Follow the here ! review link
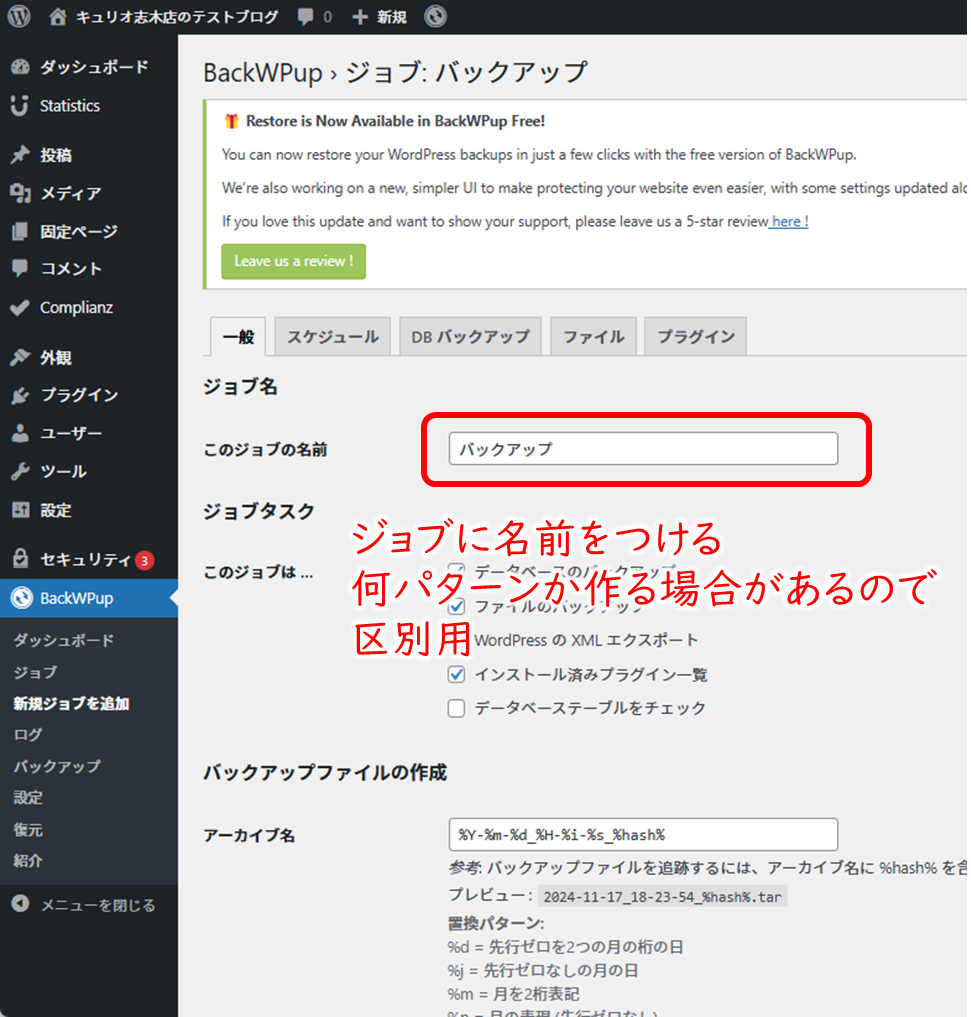Screen dimensions: 971x1017 point(789,222)
